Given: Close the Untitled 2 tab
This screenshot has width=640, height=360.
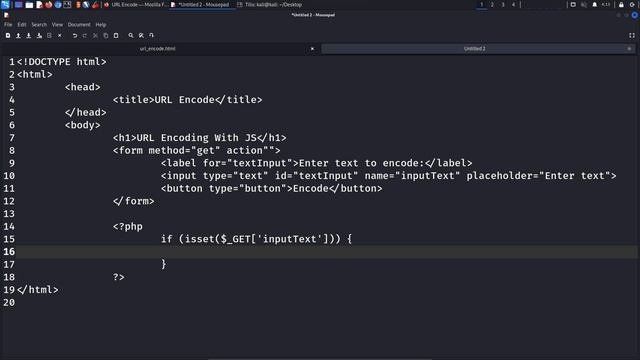Looking at the screenshot, I should tap(629, 49).
